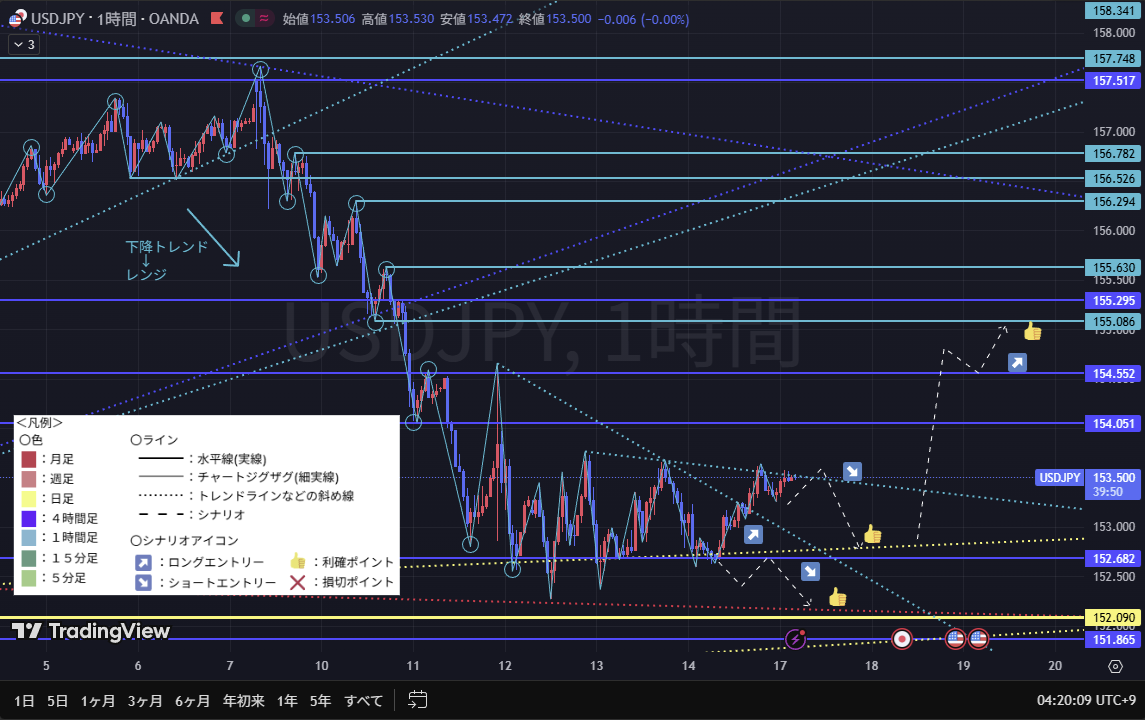The height and width of the screenshot is (720, 1145).
Task: Show すべて data range
Action: coord(363,700)
